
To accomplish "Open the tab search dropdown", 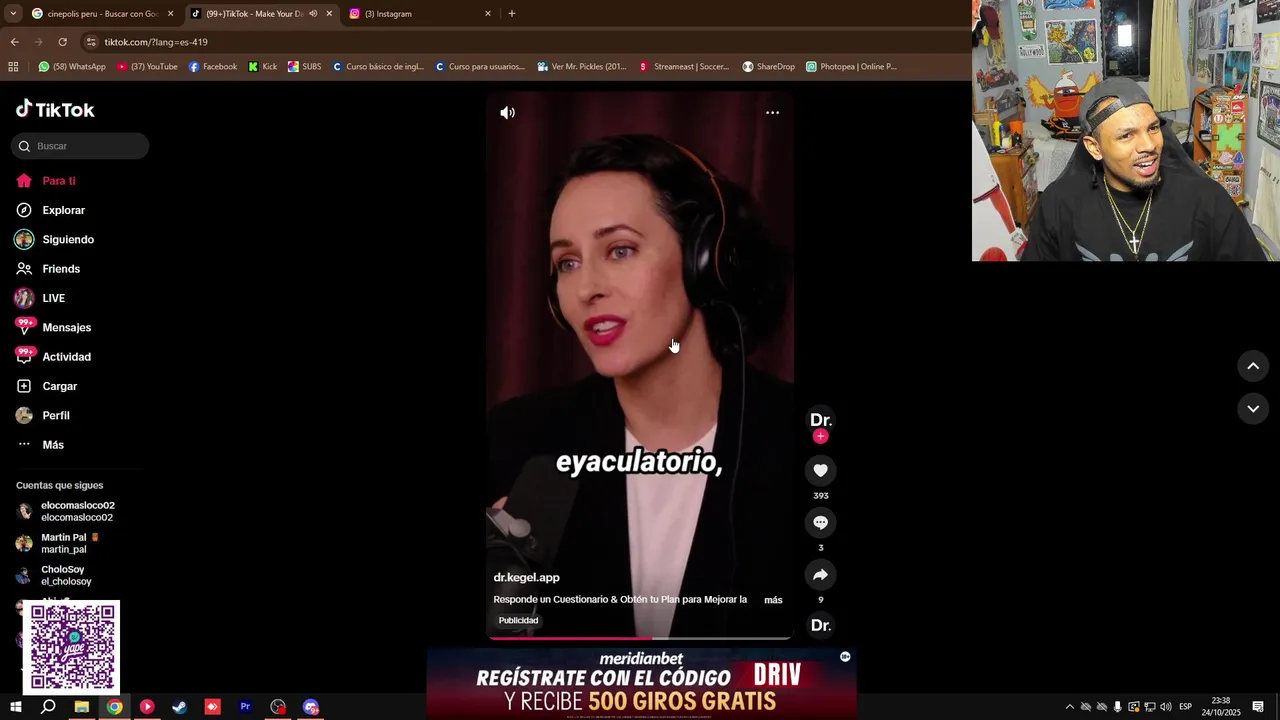I will point(12,14).
